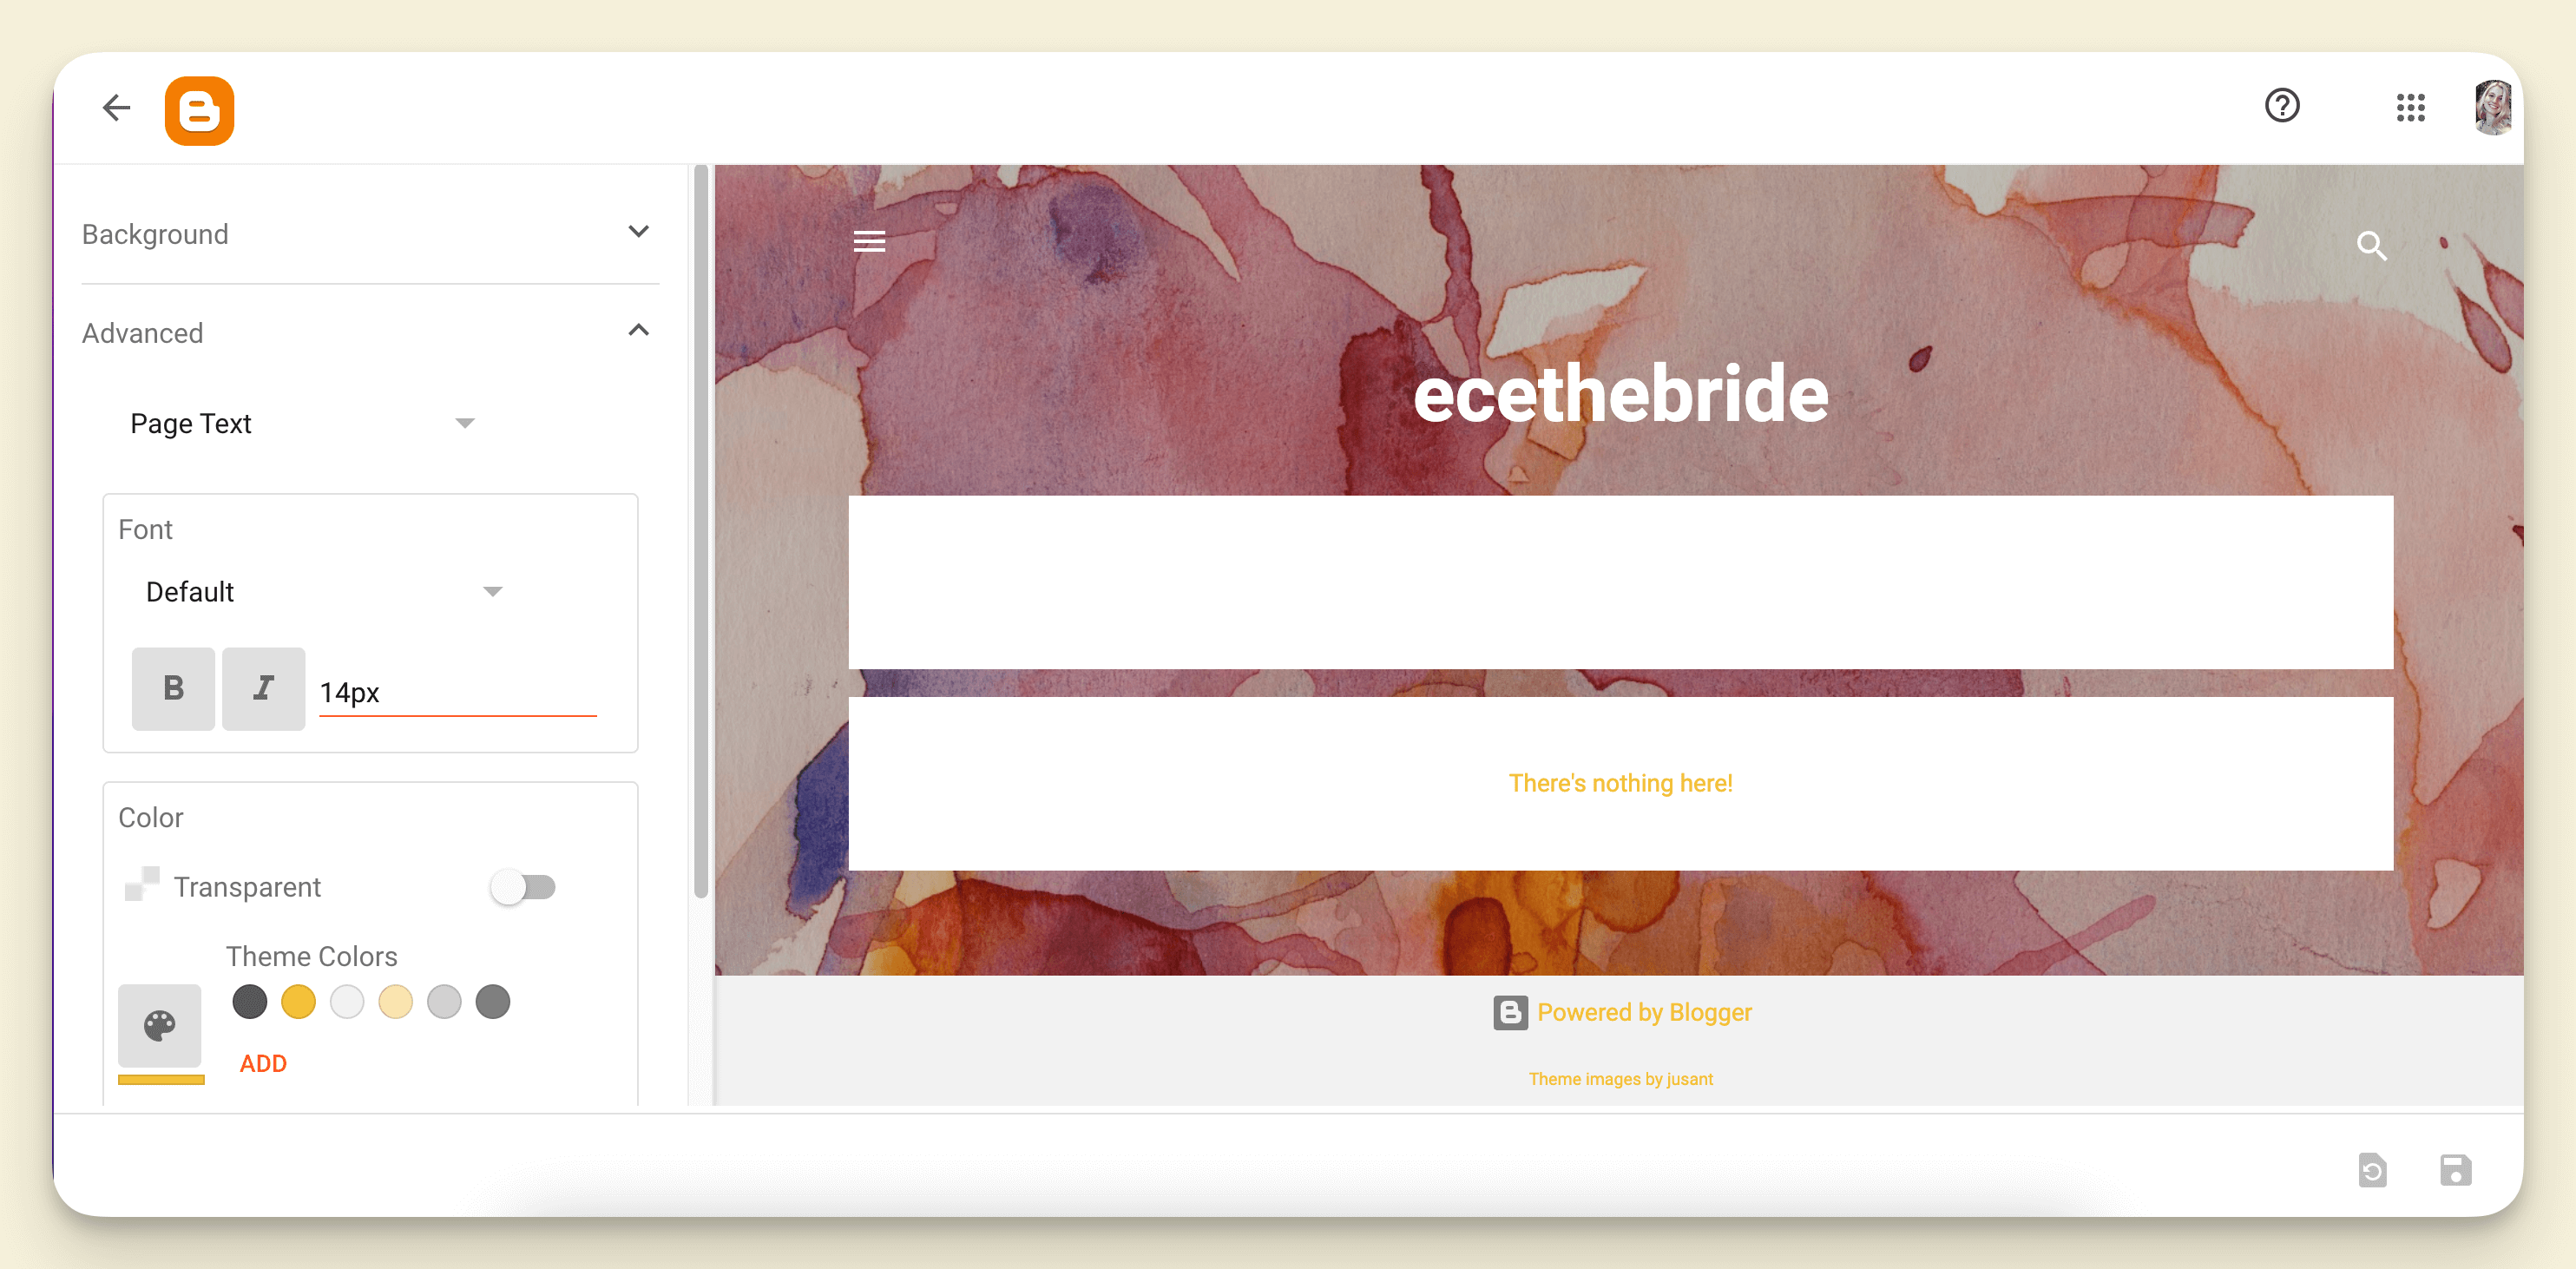
Task: Click the ADD color button
Action: coord(263,1062)
